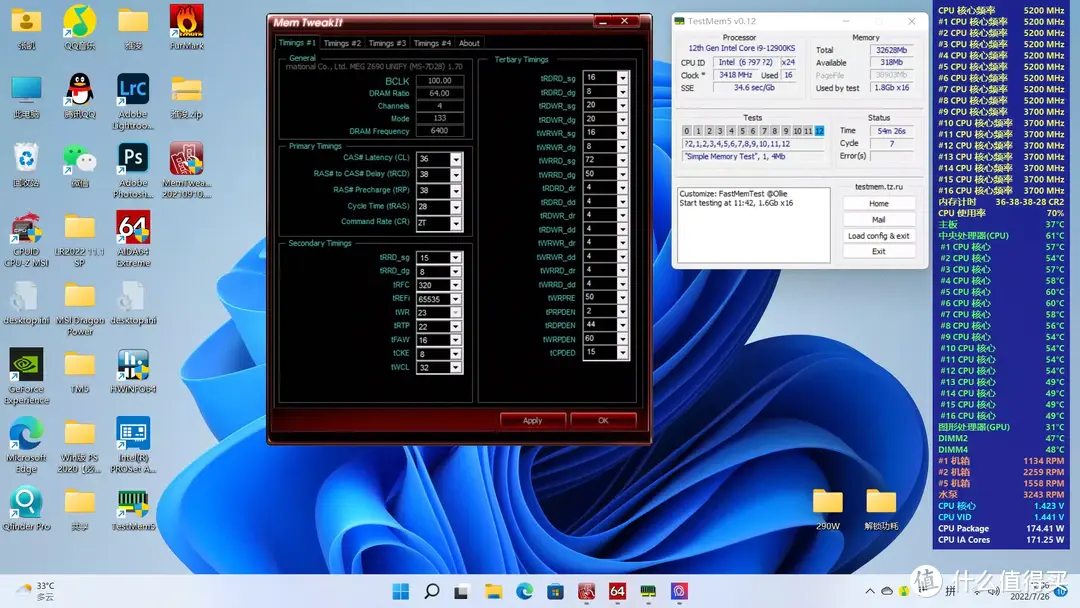
Task: Click the BCLK value field
Action: 439,81
